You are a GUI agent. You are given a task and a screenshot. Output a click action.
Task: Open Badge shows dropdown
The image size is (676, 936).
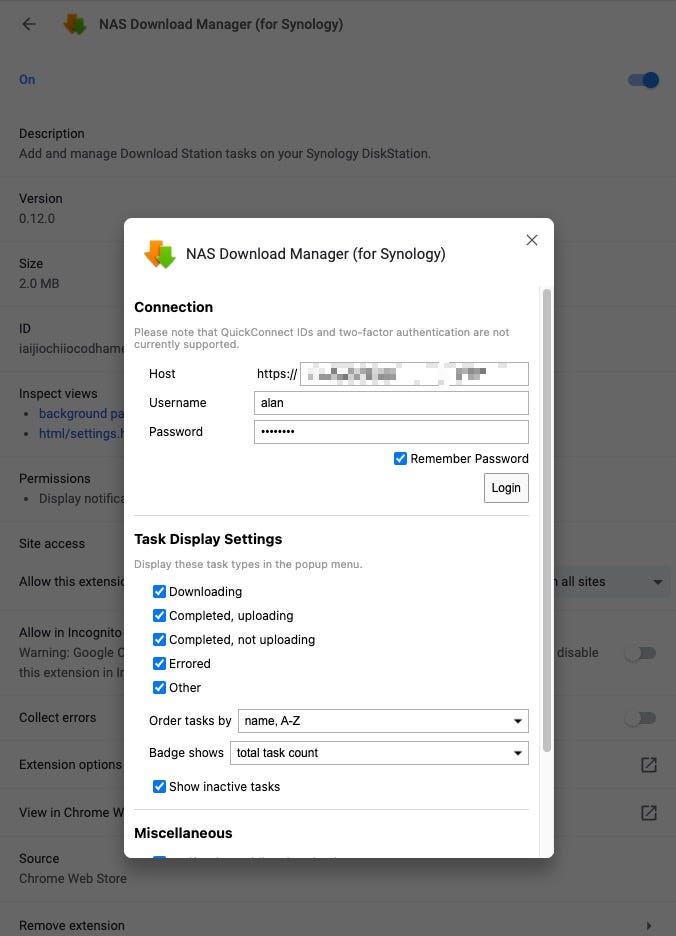[379, 753]
